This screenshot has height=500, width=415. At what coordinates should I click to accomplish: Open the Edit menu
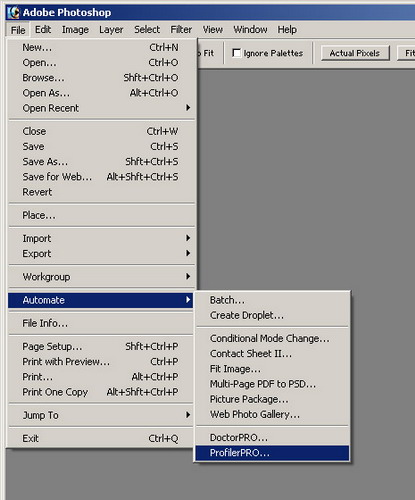(x=43, y=30)
